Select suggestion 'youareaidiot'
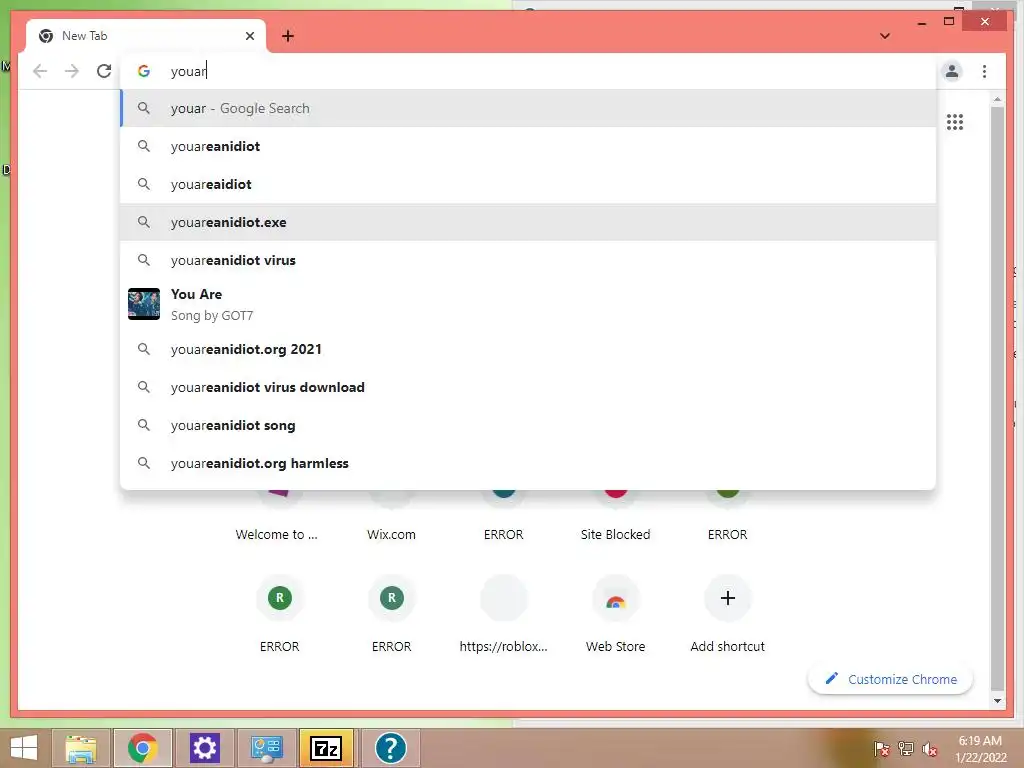Screen dimensions: 1024x768 pyautogui.click(x=528, y=184)
